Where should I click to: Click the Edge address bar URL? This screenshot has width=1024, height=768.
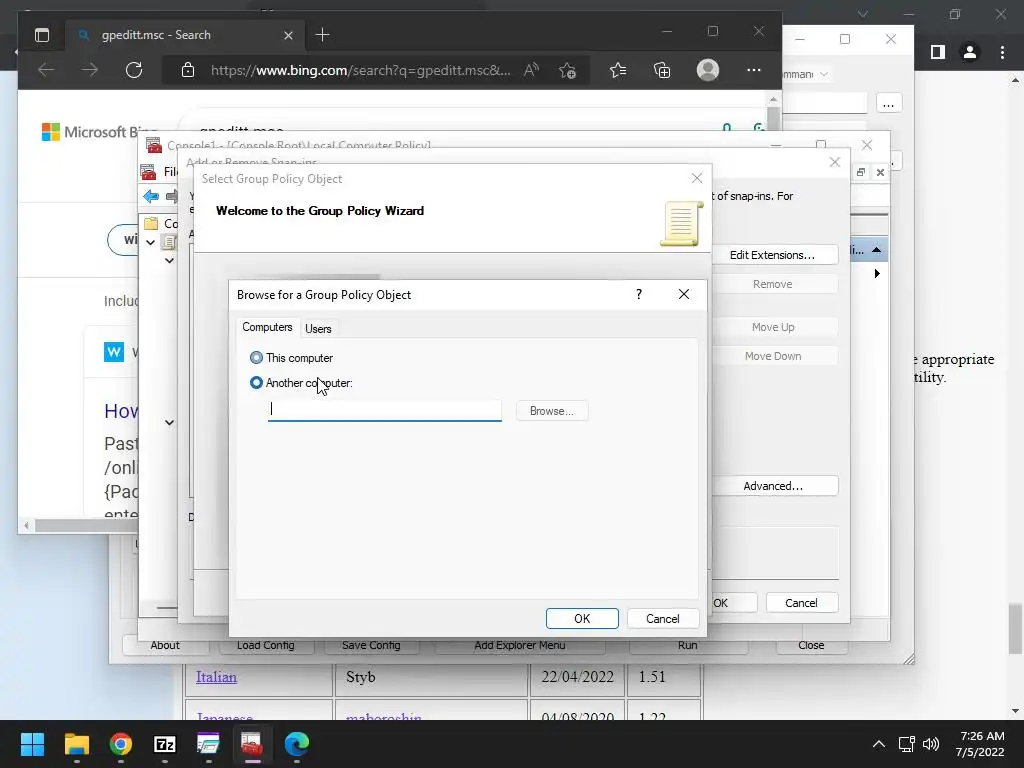(x=360, y=70)
